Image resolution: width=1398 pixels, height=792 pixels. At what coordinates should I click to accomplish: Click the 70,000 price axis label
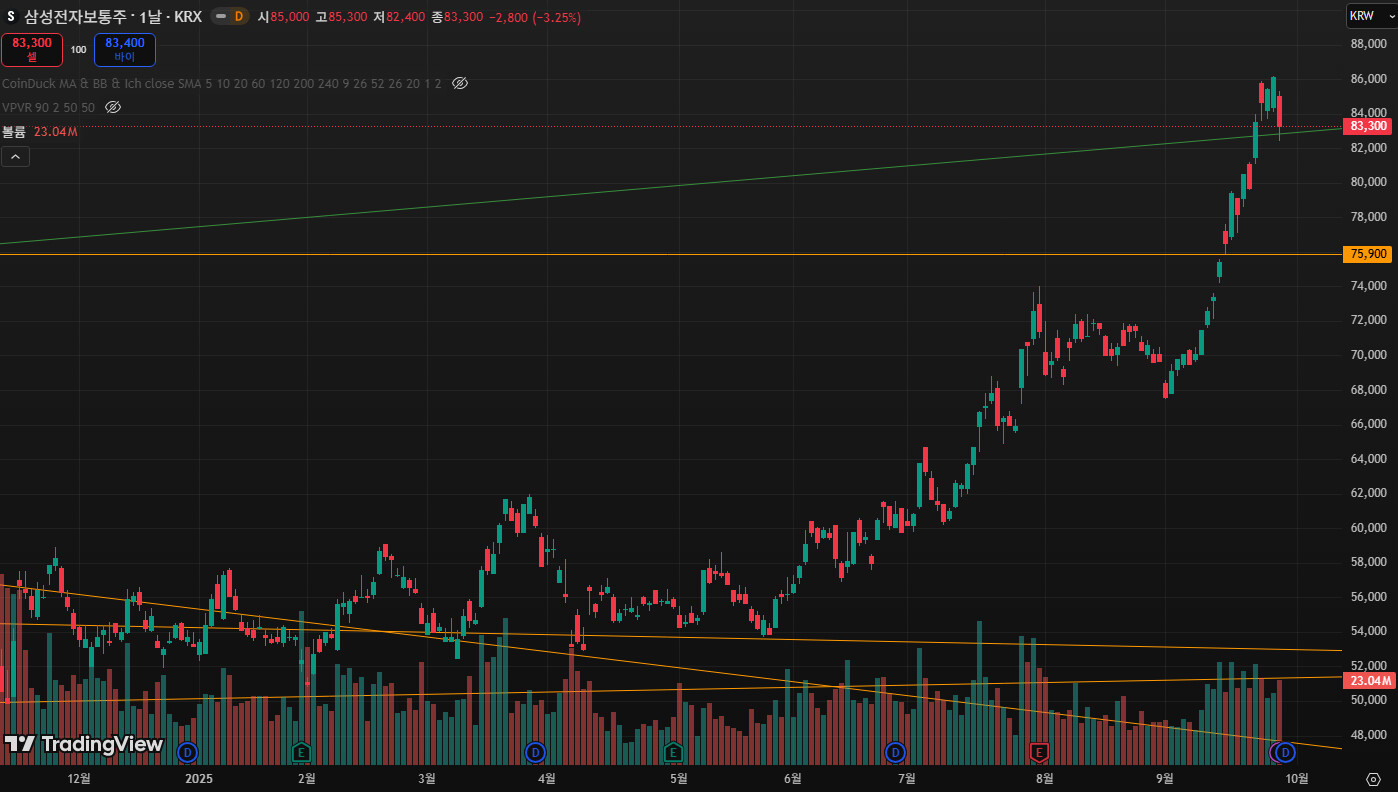coord(1368,355)
